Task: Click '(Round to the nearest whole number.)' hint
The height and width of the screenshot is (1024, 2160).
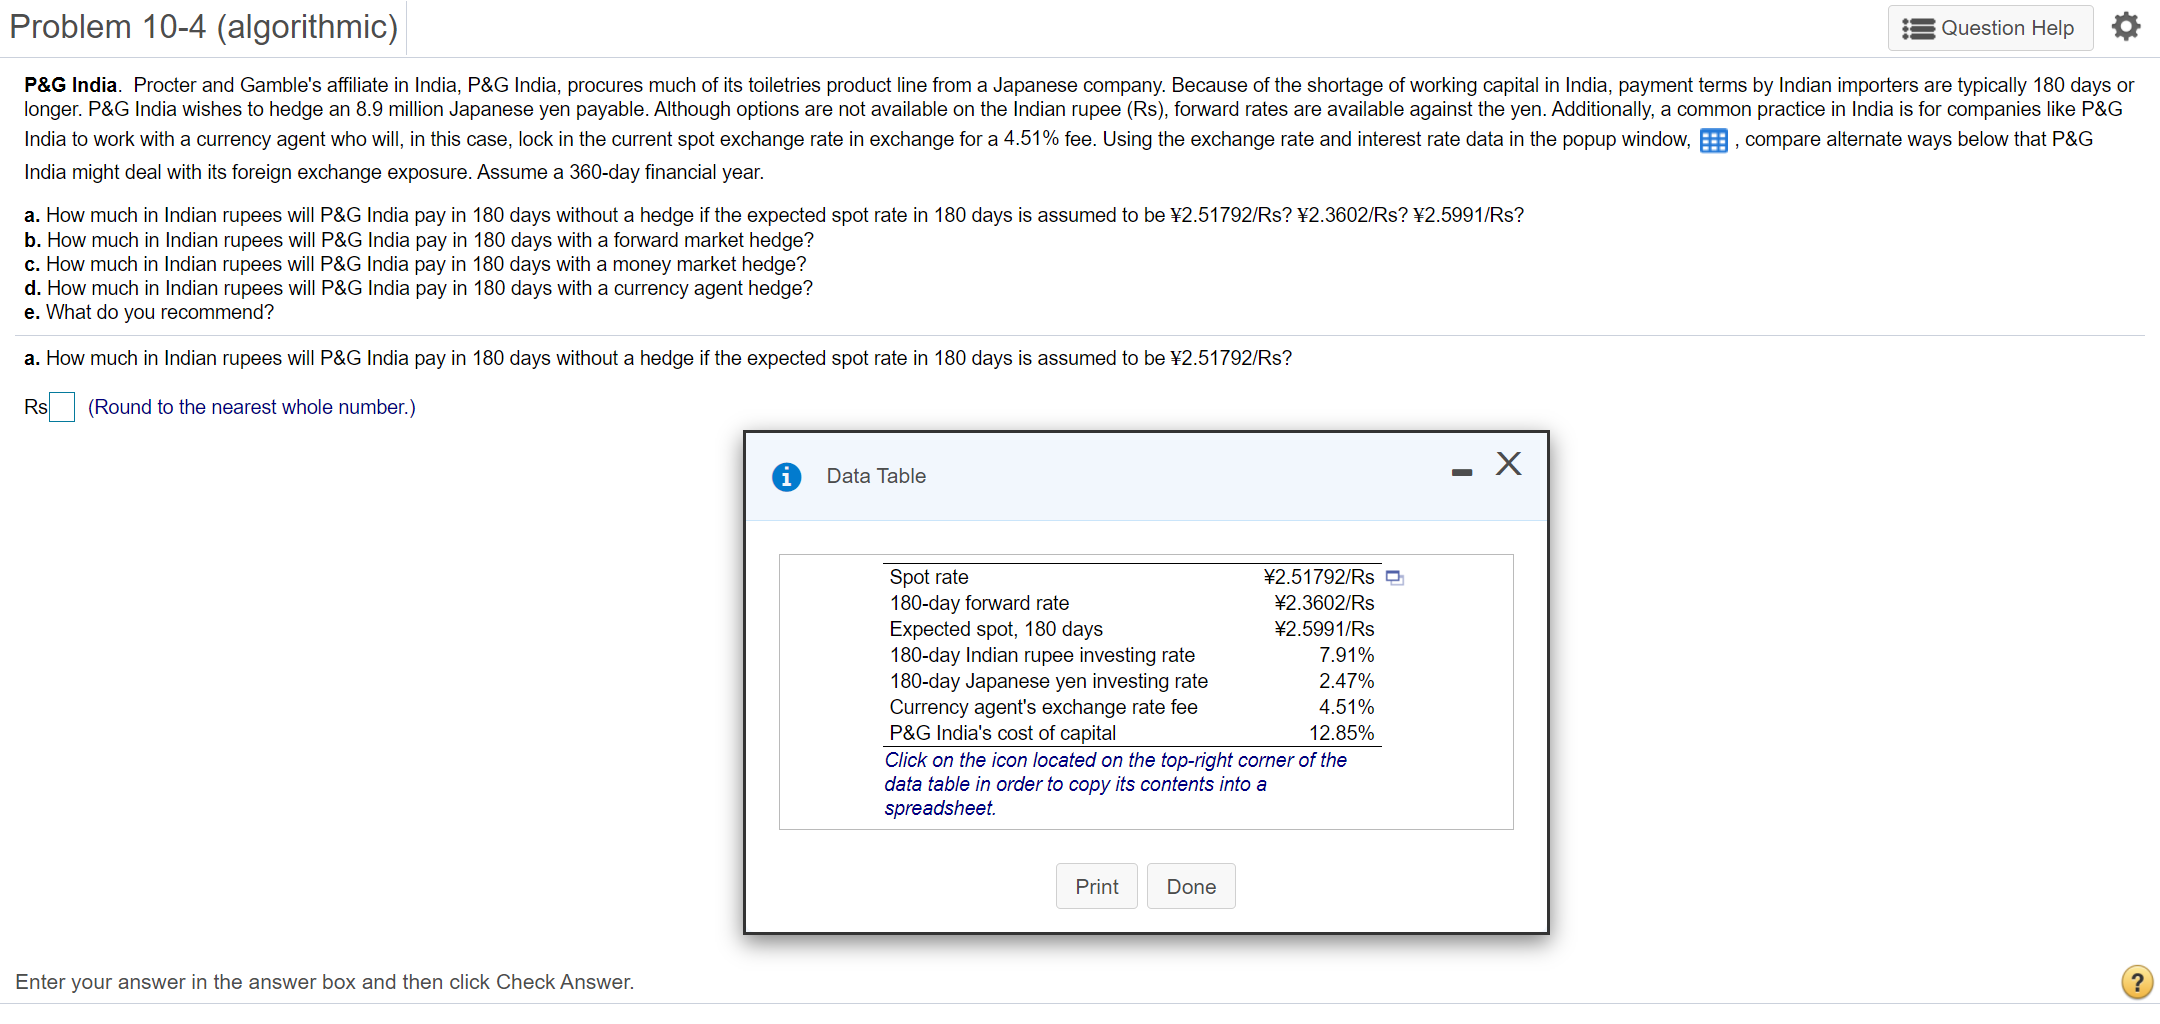Action: tap(252, 407)
